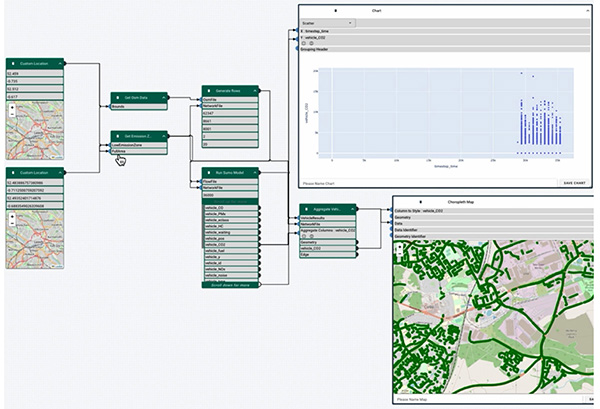Click 'Column to Style: vehicle_CO2' in Choropleth Map

coord(494,211)
